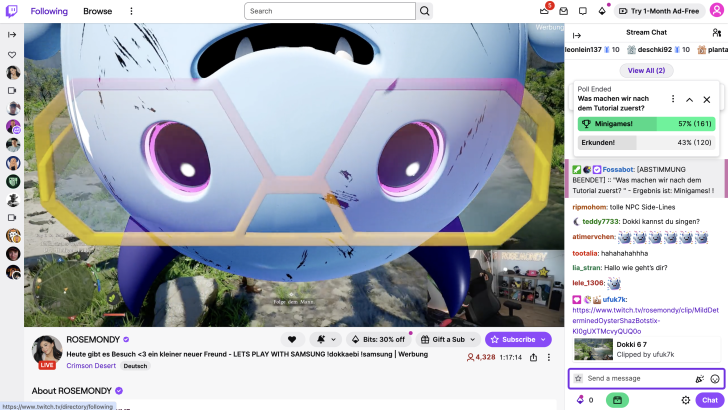Select the Minigames! poll result bar

tap(646, 124)
